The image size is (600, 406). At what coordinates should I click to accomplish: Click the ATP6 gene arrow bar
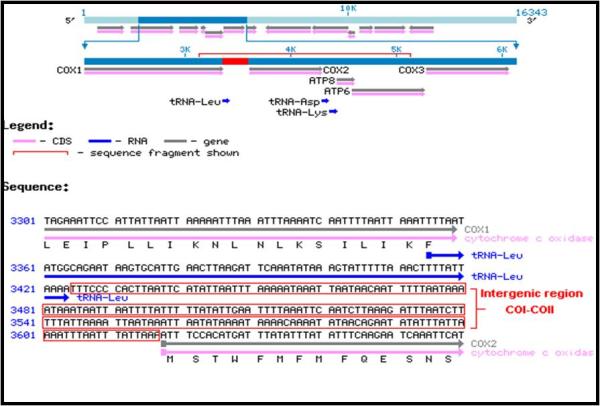pyautogui.click(x=381, y=94)
